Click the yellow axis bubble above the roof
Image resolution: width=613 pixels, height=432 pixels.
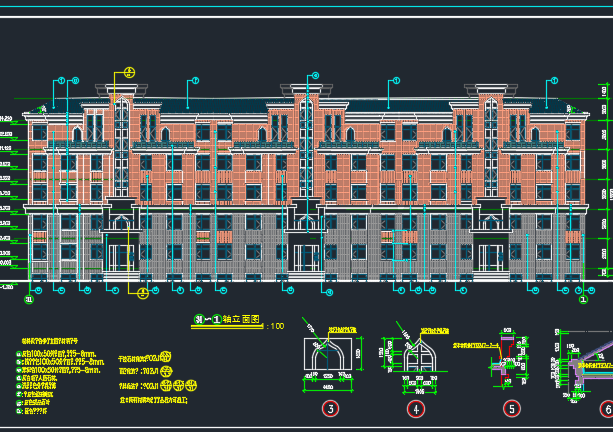tap(129, 73)
